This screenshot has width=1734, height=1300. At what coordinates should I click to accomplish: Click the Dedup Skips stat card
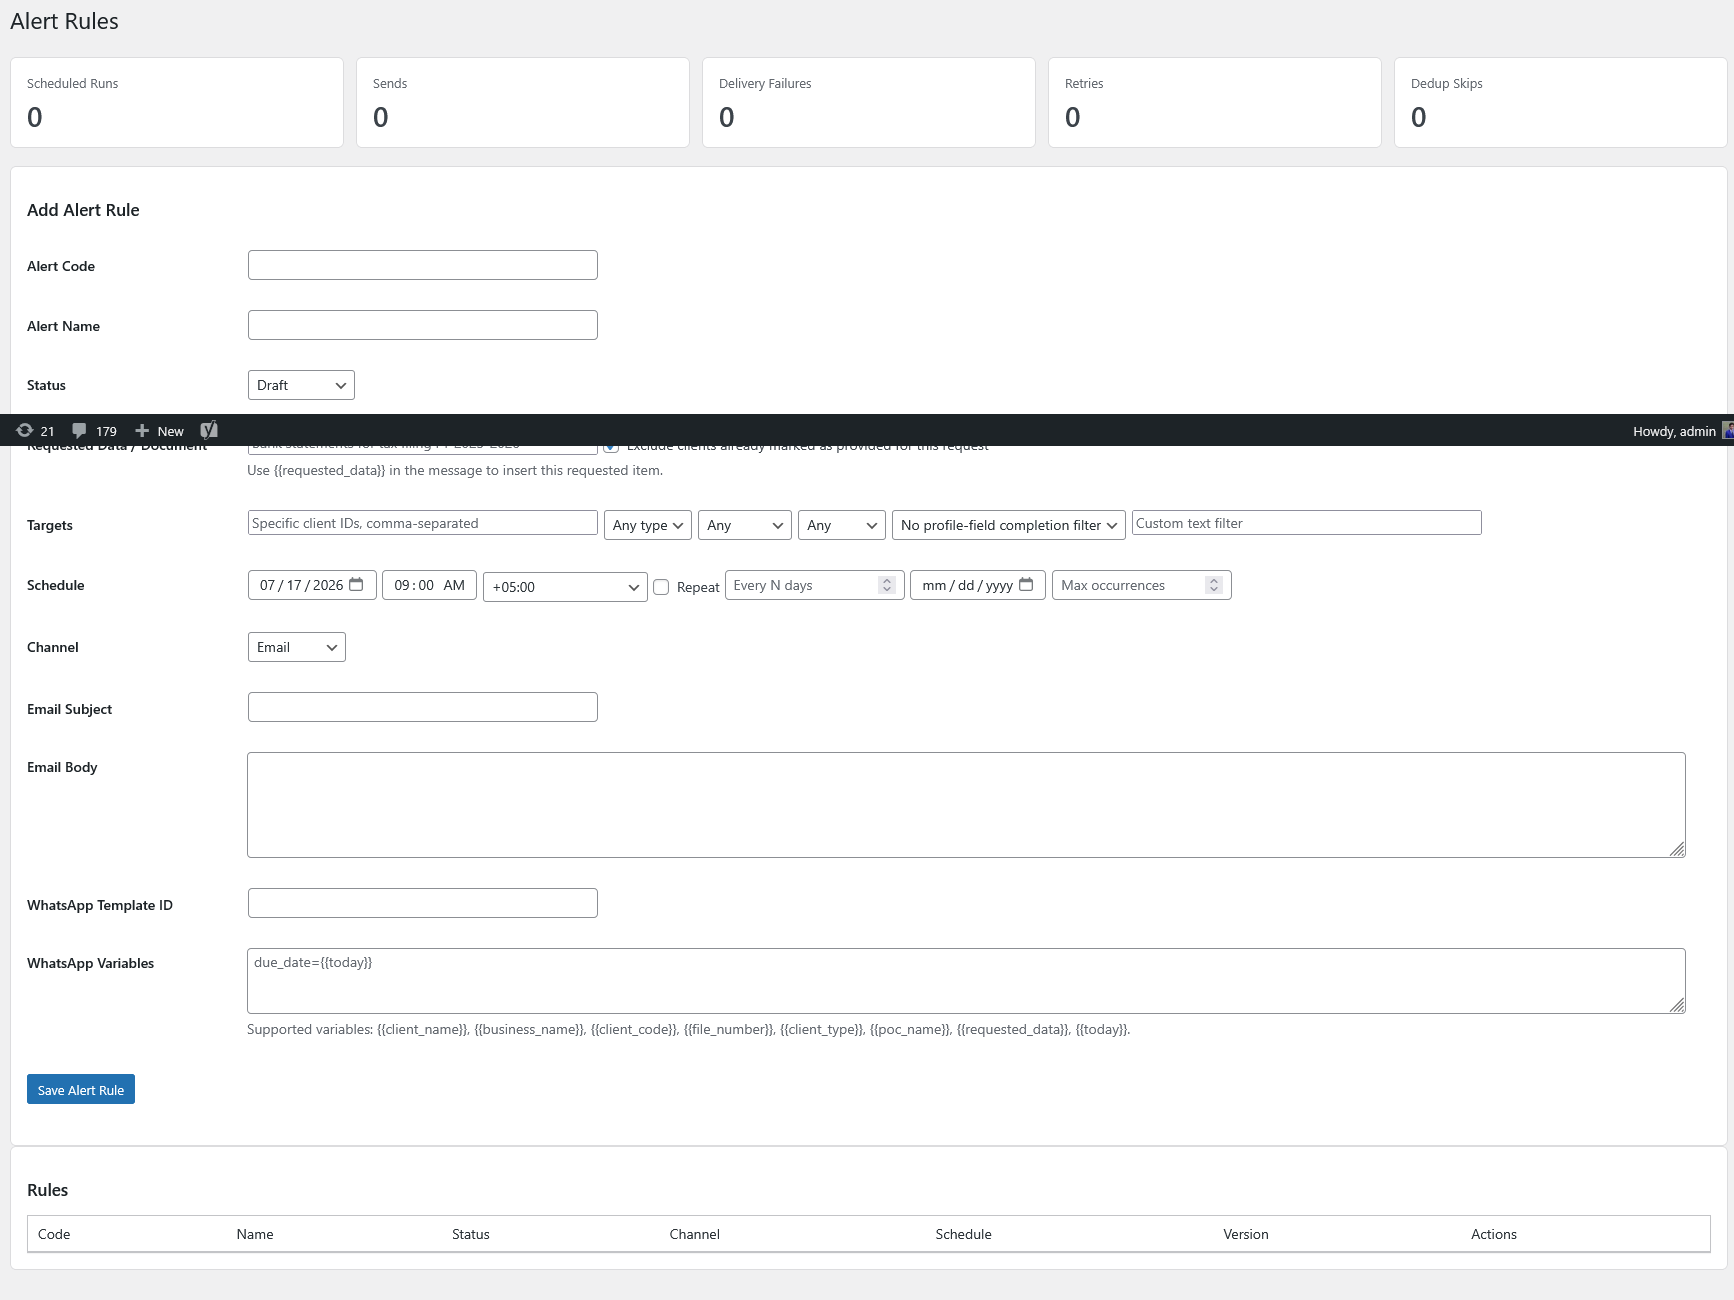pyautogui.click(x=1561, y=102)
